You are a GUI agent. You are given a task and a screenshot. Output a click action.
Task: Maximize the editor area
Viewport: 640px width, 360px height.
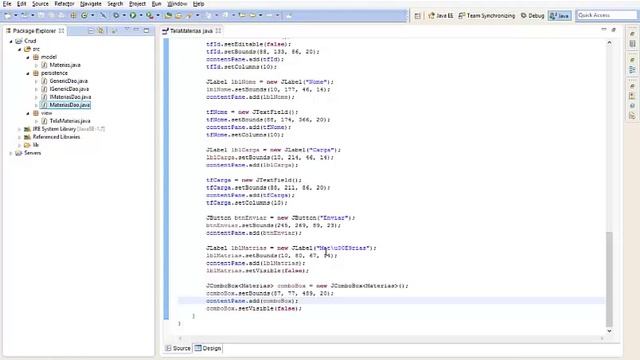coord(613,30)
